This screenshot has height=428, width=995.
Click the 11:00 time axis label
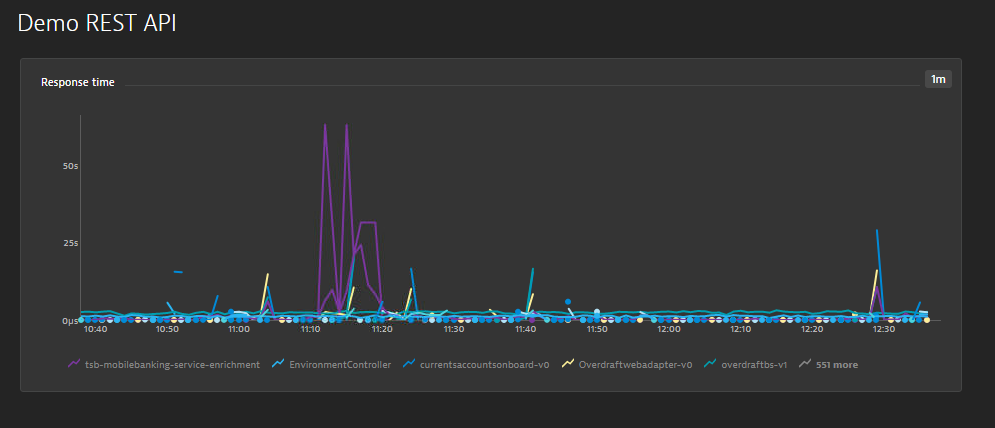point(239,329)
